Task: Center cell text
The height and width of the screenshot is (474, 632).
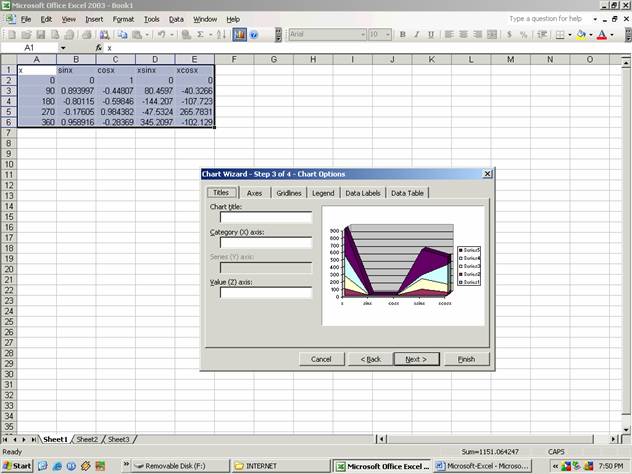Action: [x=463, y=35]
